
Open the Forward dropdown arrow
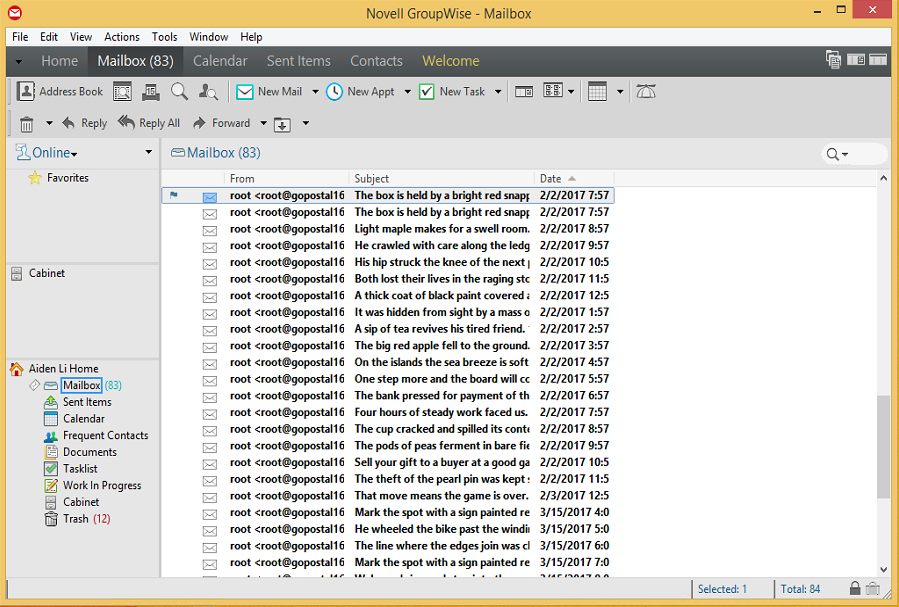(x=264, y=124)
